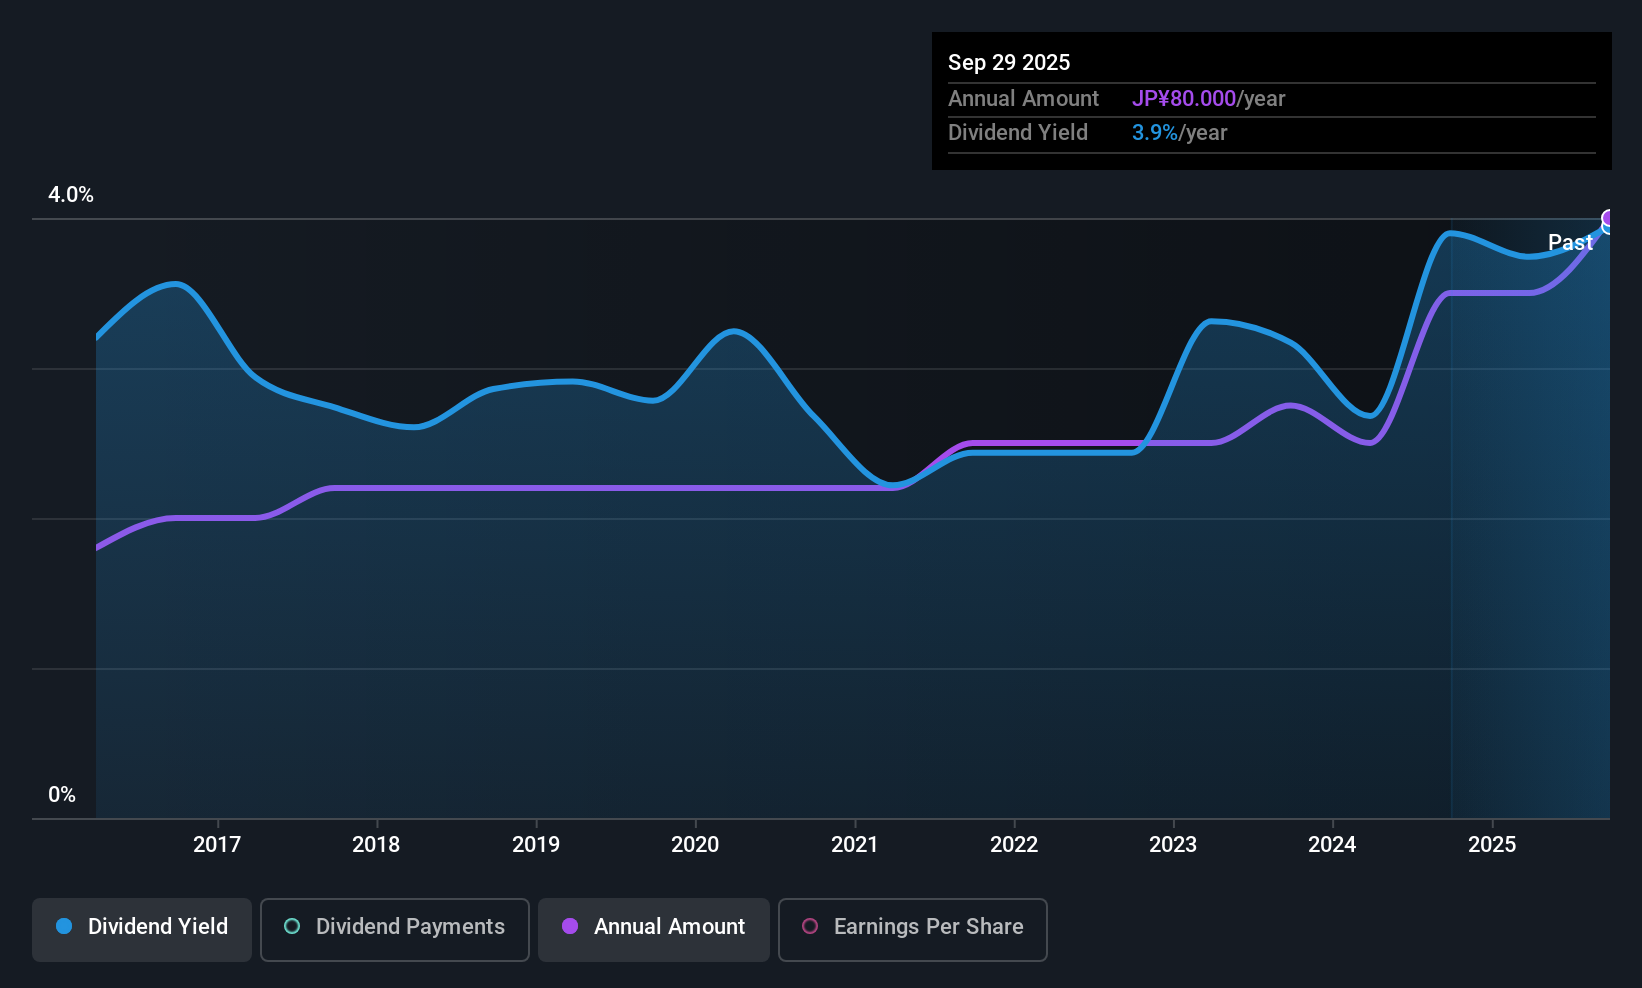Viewport: 1642px width, 988px height.
Task: Choose the 2023 x-axis year label
Action: [1173, 845]
